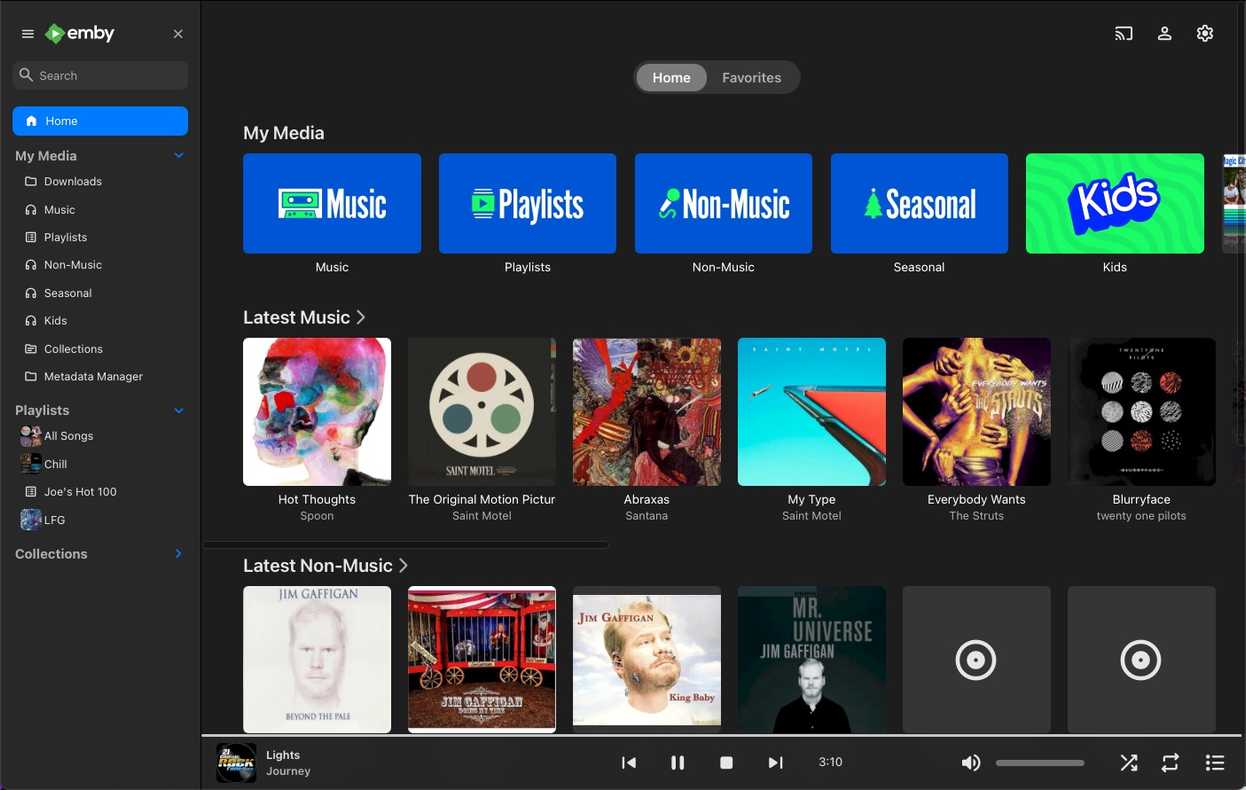
Task: Adjust the volume slider
Action: pos(1040,763)
